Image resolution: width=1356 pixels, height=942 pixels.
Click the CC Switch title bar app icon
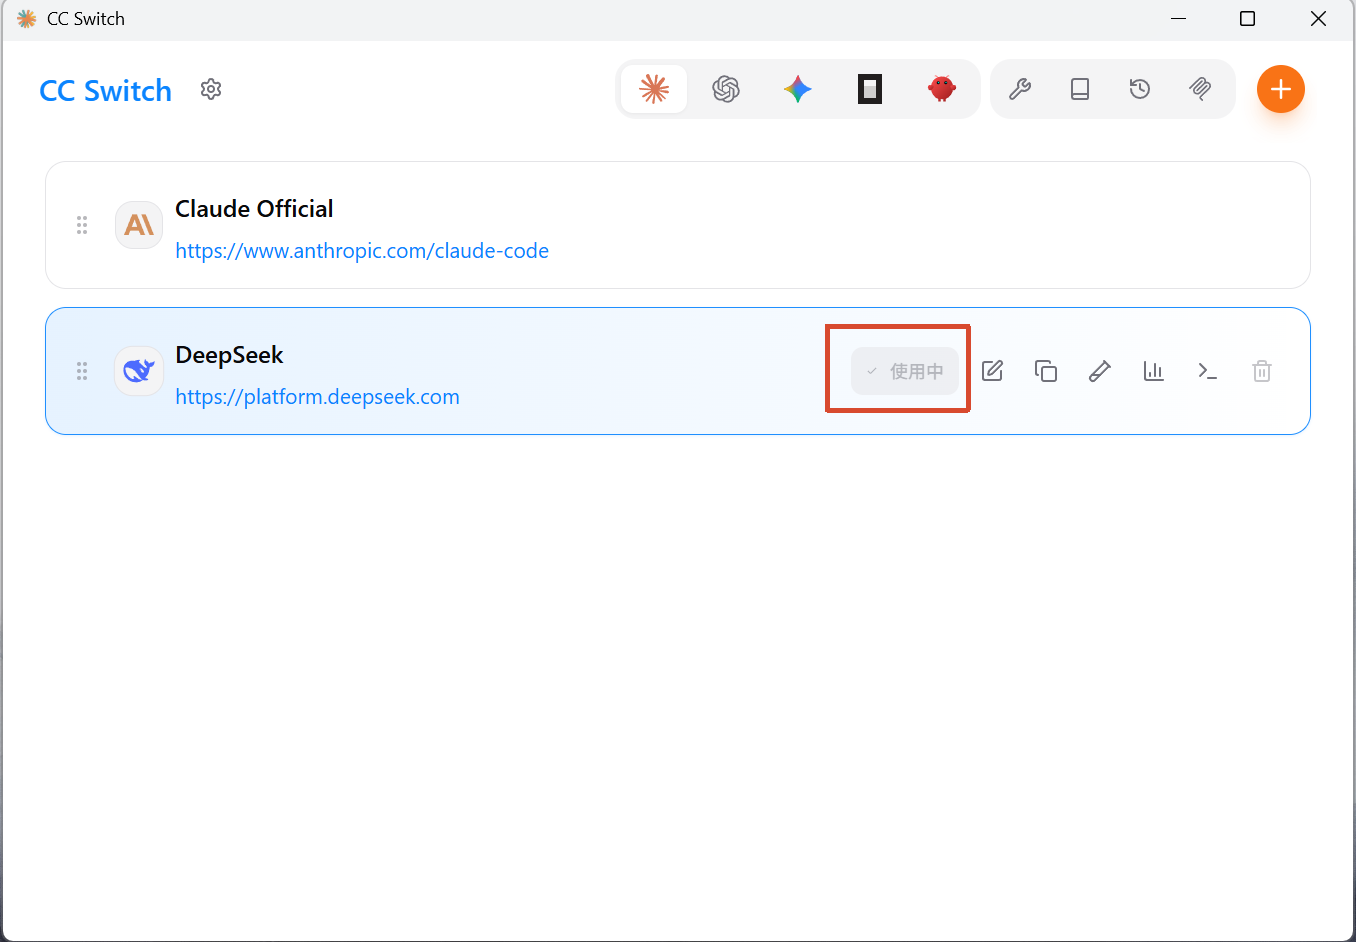tap(27, 19)
